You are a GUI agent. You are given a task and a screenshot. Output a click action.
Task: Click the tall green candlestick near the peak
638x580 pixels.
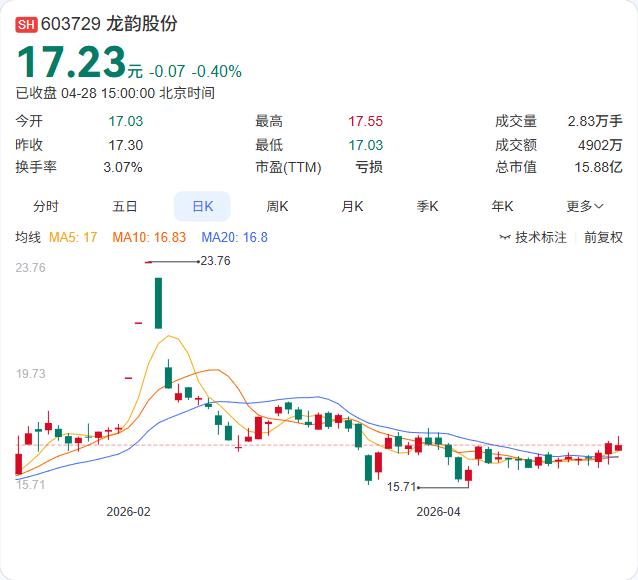(x=158, y=303)
